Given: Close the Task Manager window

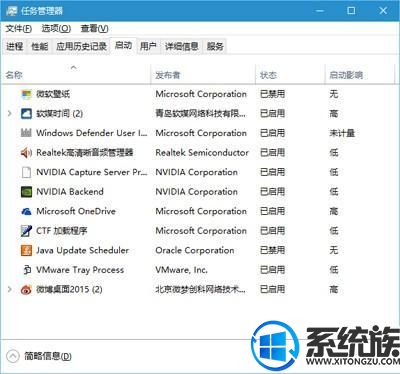Looking at the screenshot, I should (383, 11).
